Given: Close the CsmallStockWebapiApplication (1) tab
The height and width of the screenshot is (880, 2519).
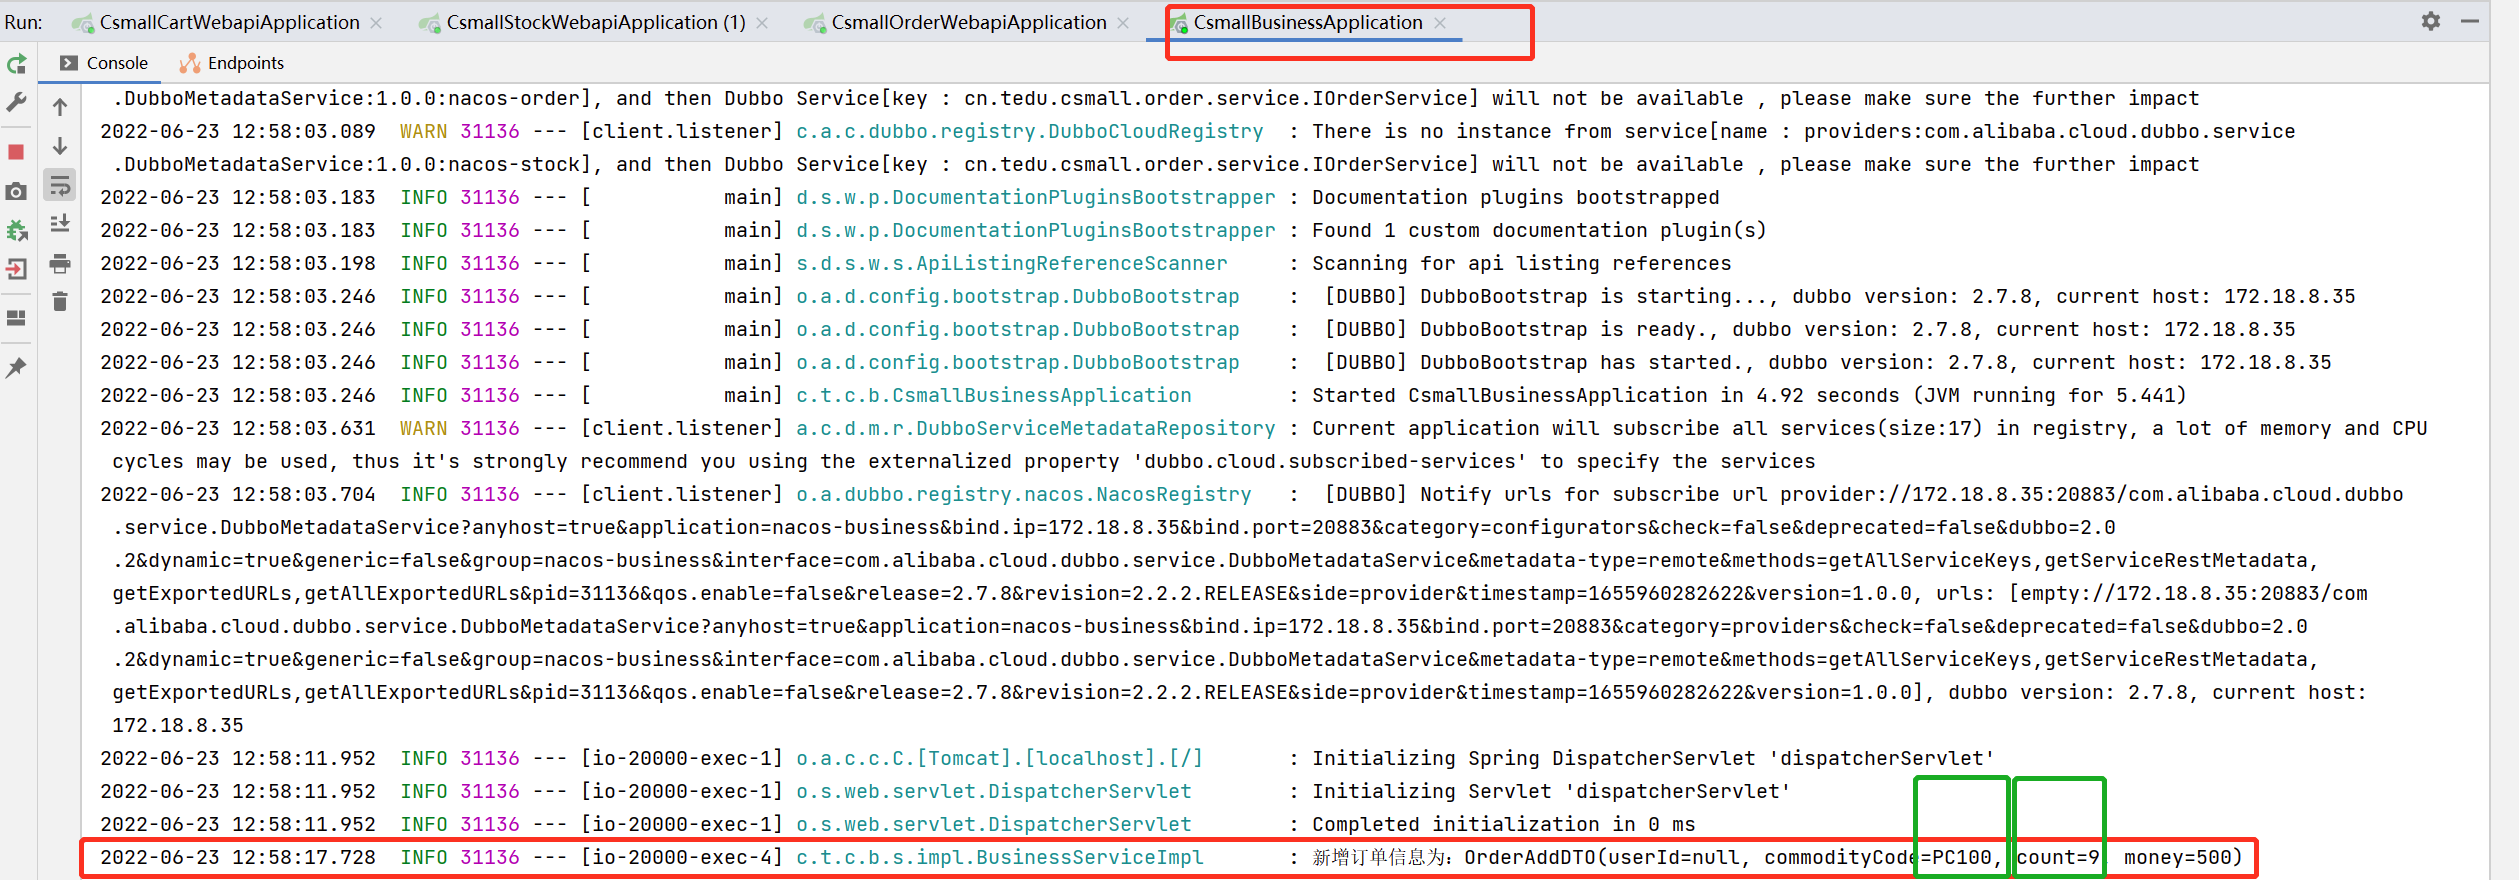Looking at the screenshot, I should coord(762,23).
